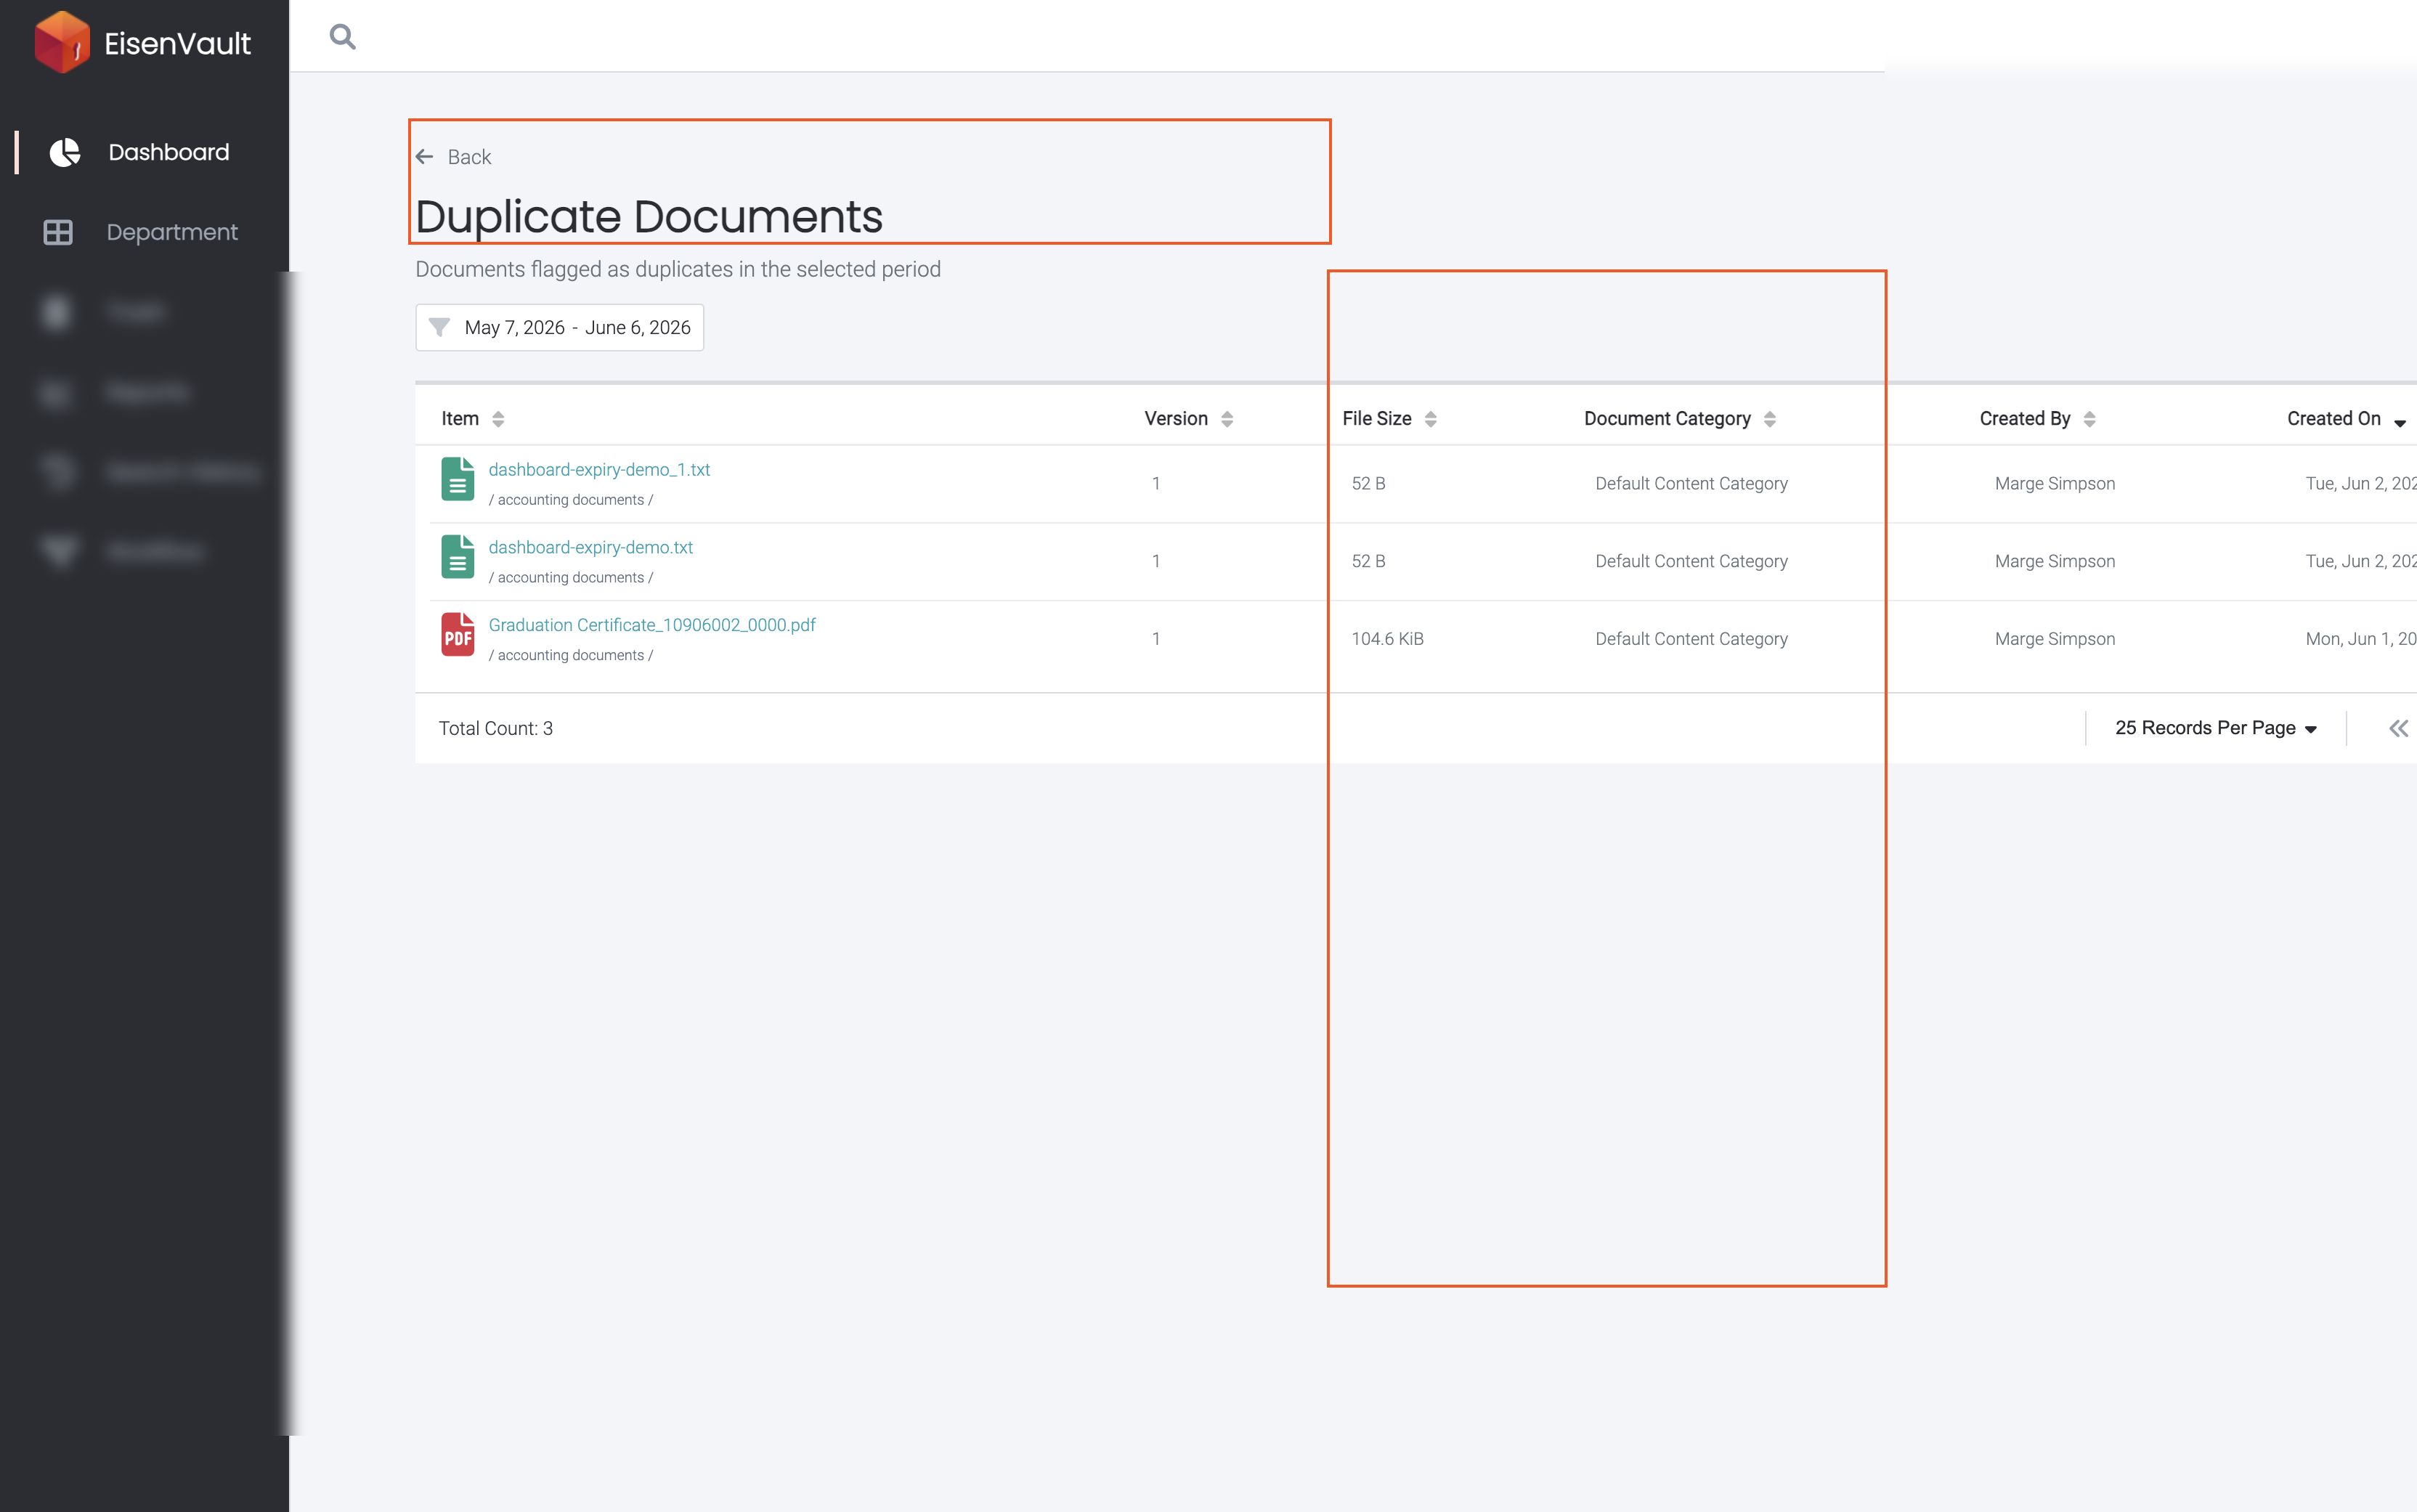Click the PDF icon for Graduation Certificate
This screenshot has height=1512, width=2417.
pos(458,634)
